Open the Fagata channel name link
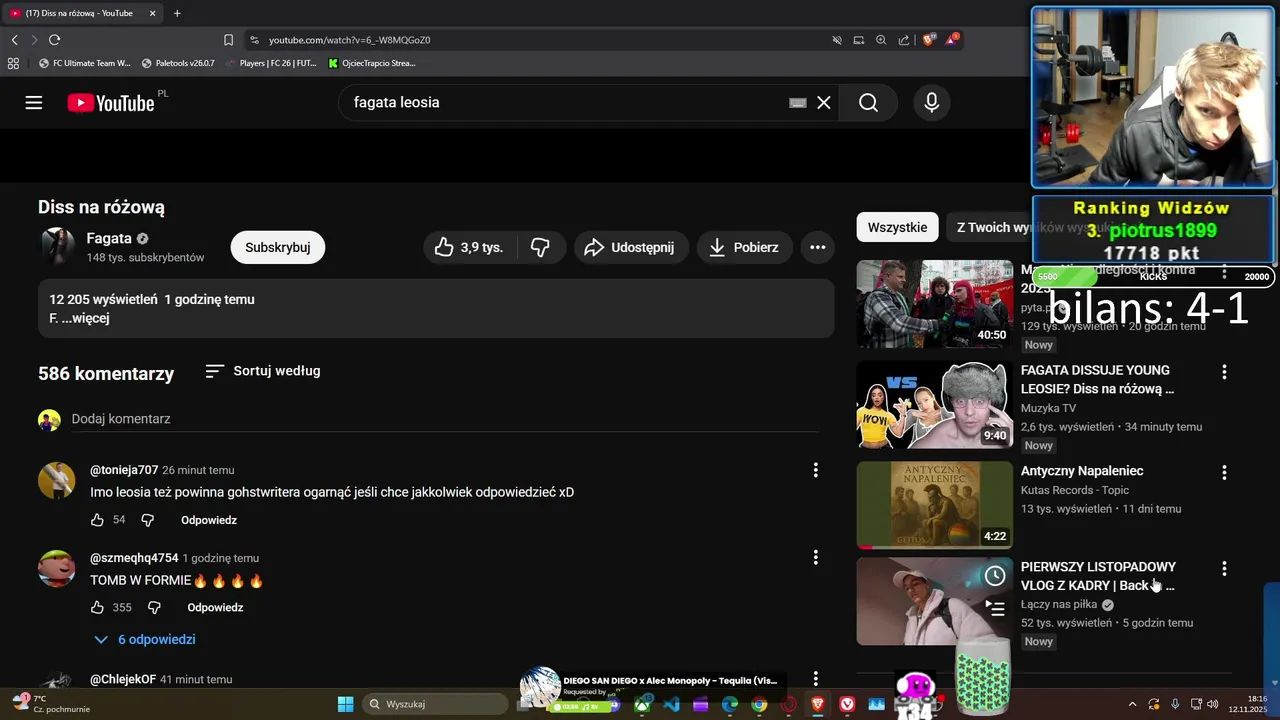 pyautogui.click(x=109, y=238)
